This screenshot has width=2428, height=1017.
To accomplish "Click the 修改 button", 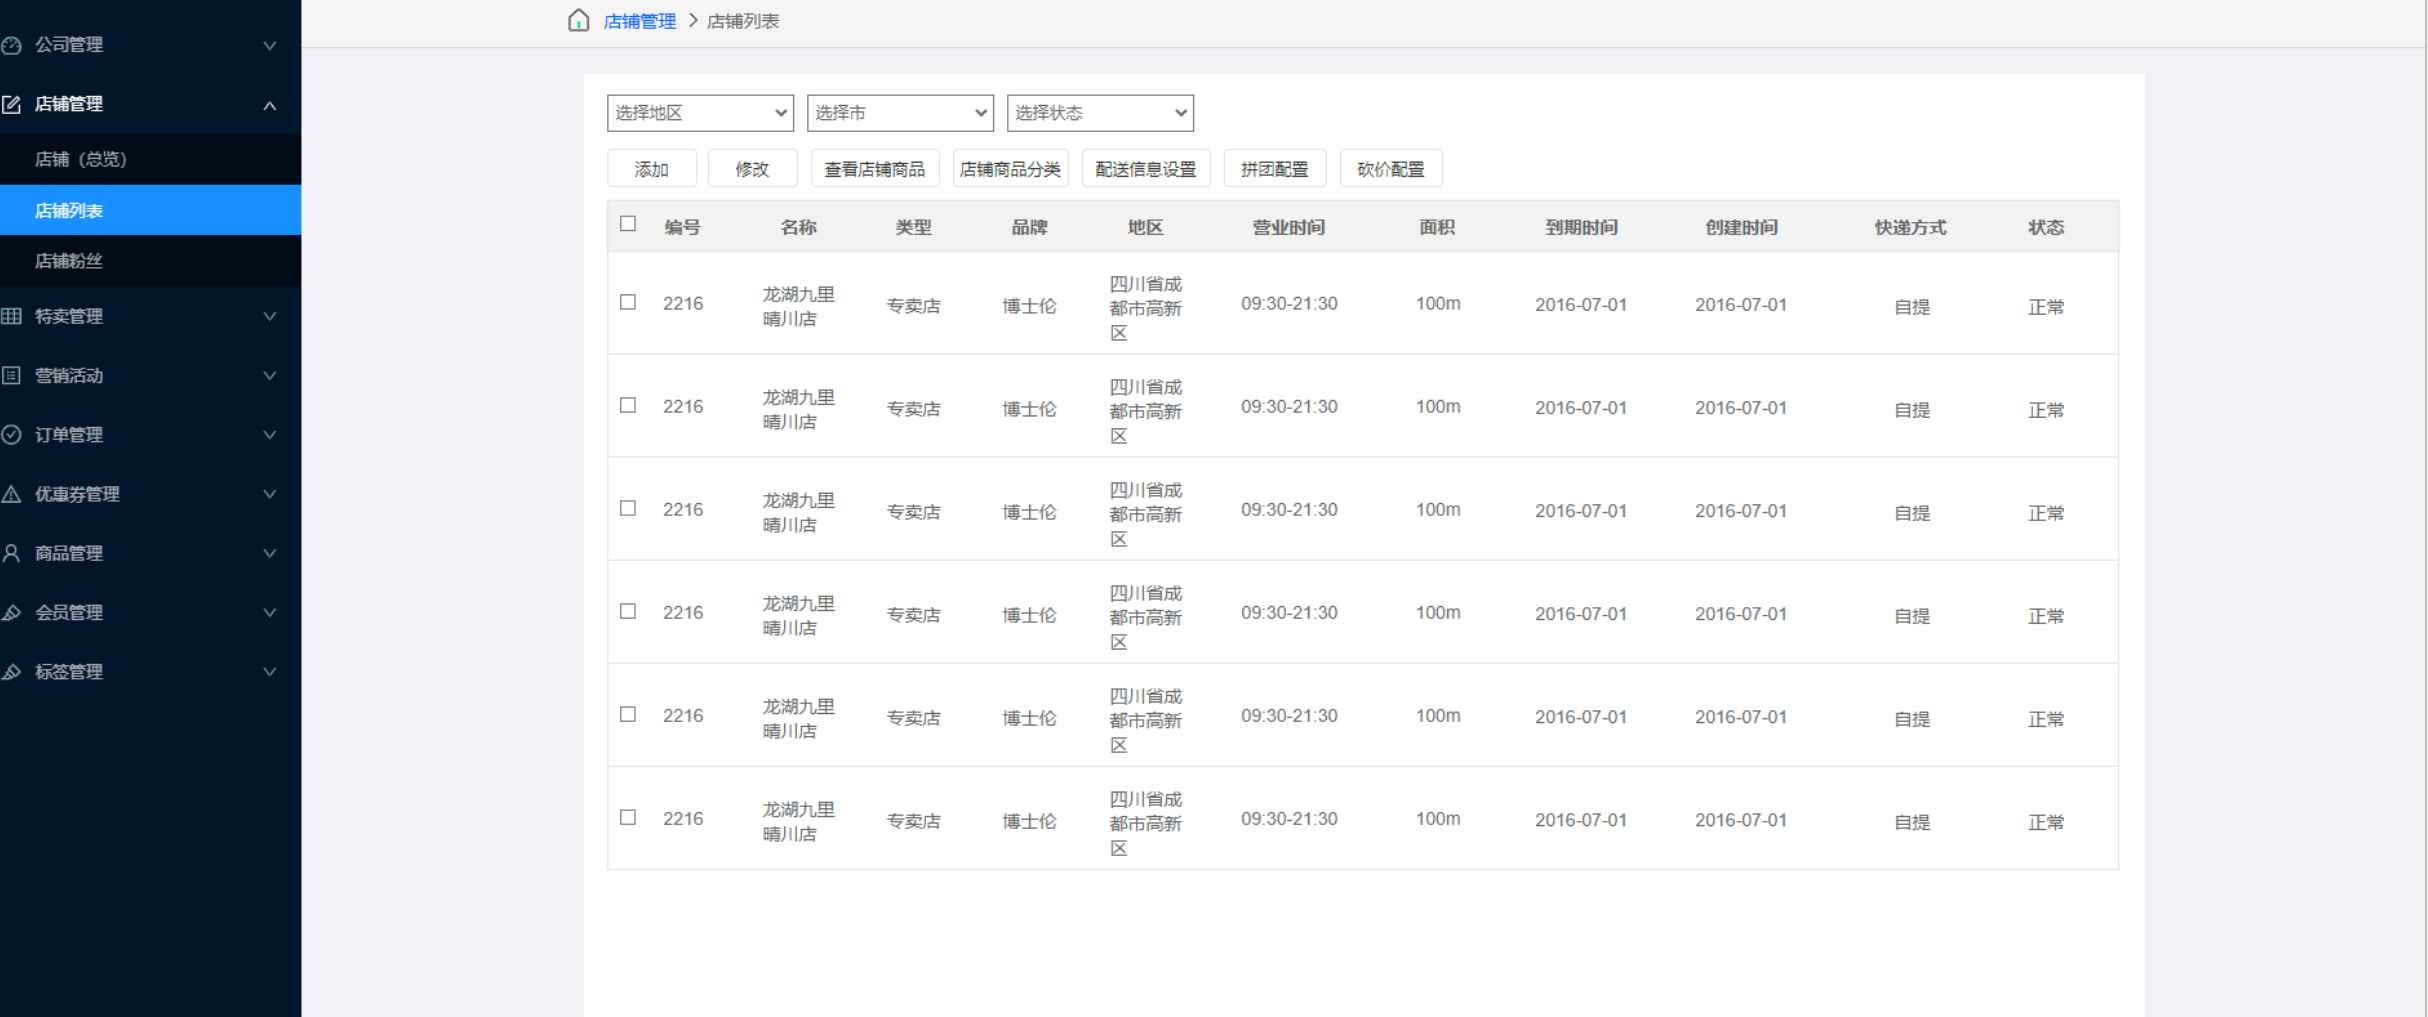I will pos(752,169).
